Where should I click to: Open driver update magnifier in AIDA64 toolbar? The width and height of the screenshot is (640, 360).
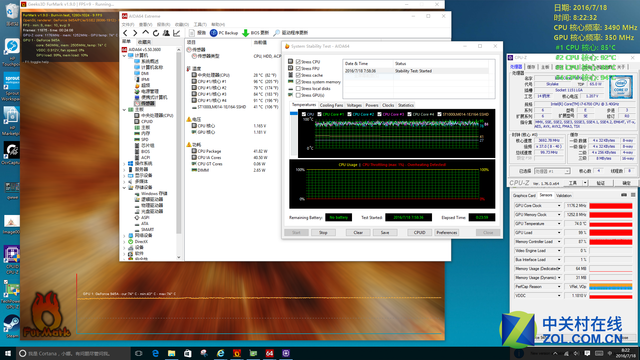point(276,33)
